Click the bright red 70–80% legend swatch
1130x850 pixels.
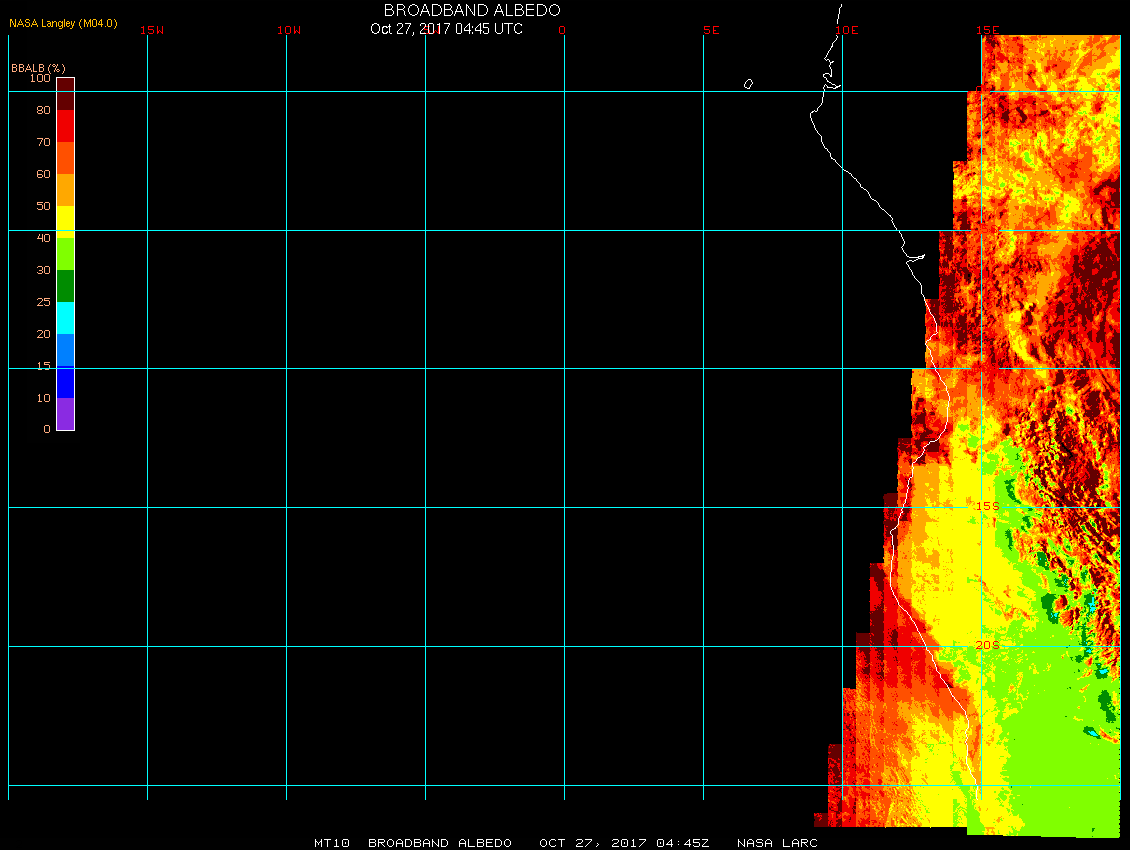pos(65,126)
